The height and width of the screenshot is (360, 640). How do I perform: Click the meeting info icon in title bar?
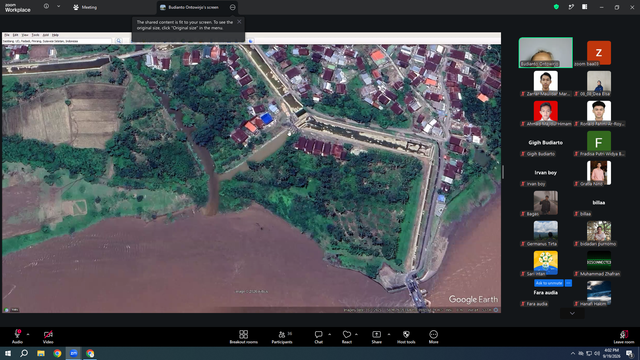pyautogui.click(x=46, y=6)
